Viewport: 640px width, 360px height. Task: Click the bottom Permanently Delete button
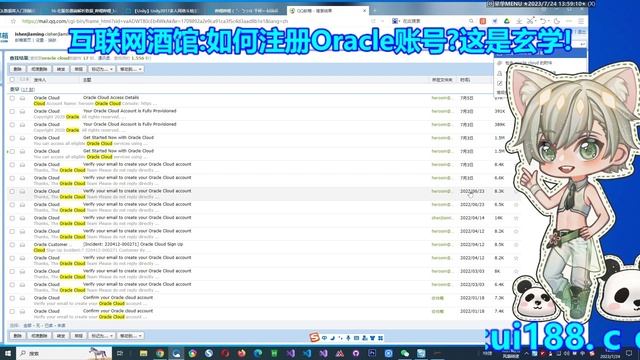[x=39, y=336]
